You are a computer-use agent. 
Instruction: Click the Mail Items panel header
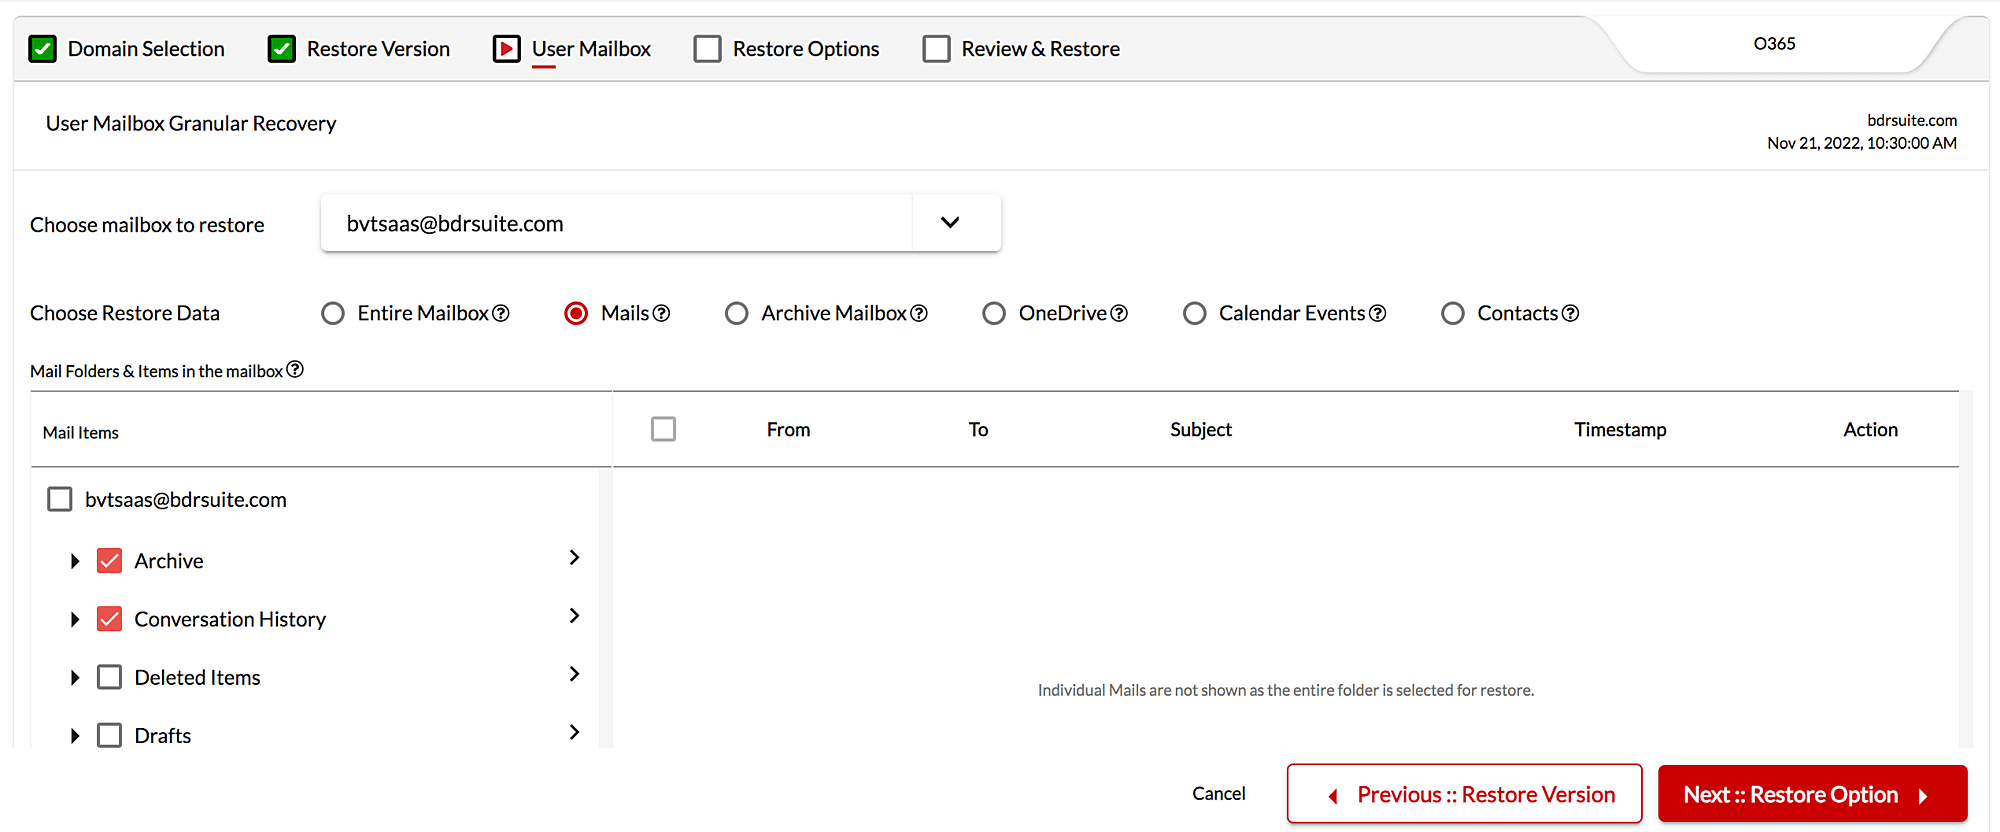[x=81, y=432]
